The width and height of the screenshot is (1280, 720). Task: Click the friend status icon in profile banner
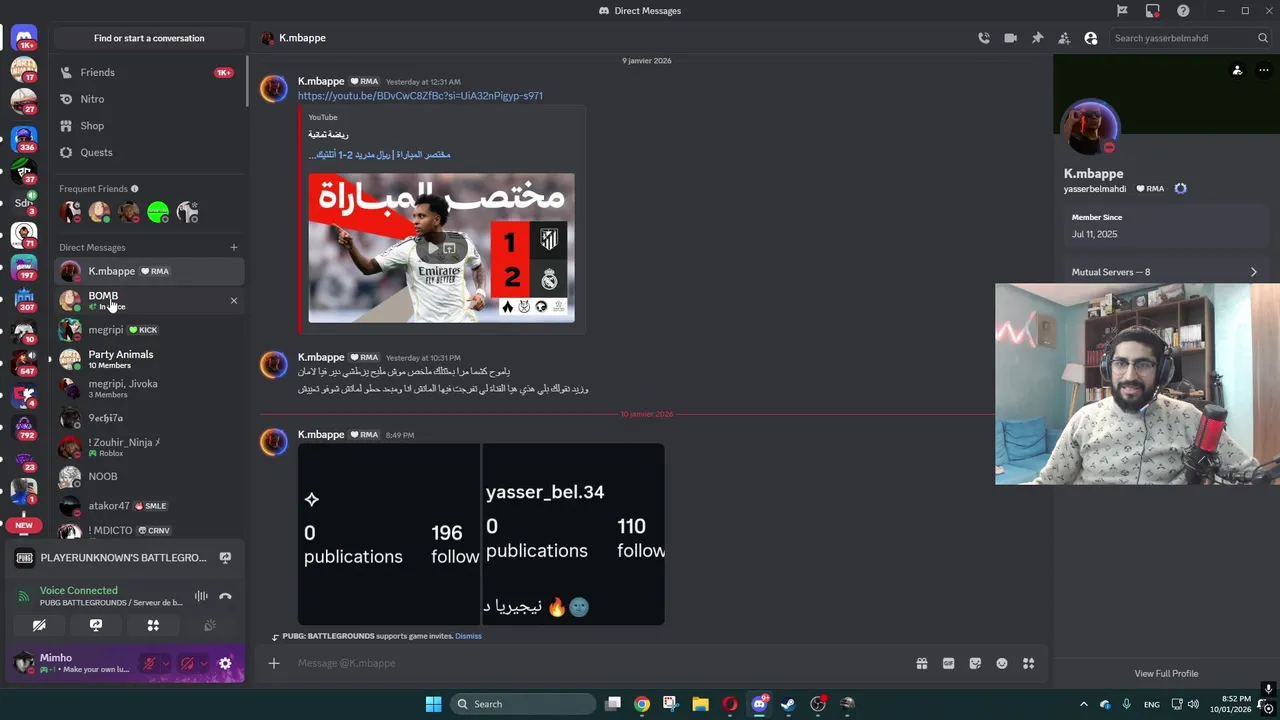click(x=1237, y=70)
